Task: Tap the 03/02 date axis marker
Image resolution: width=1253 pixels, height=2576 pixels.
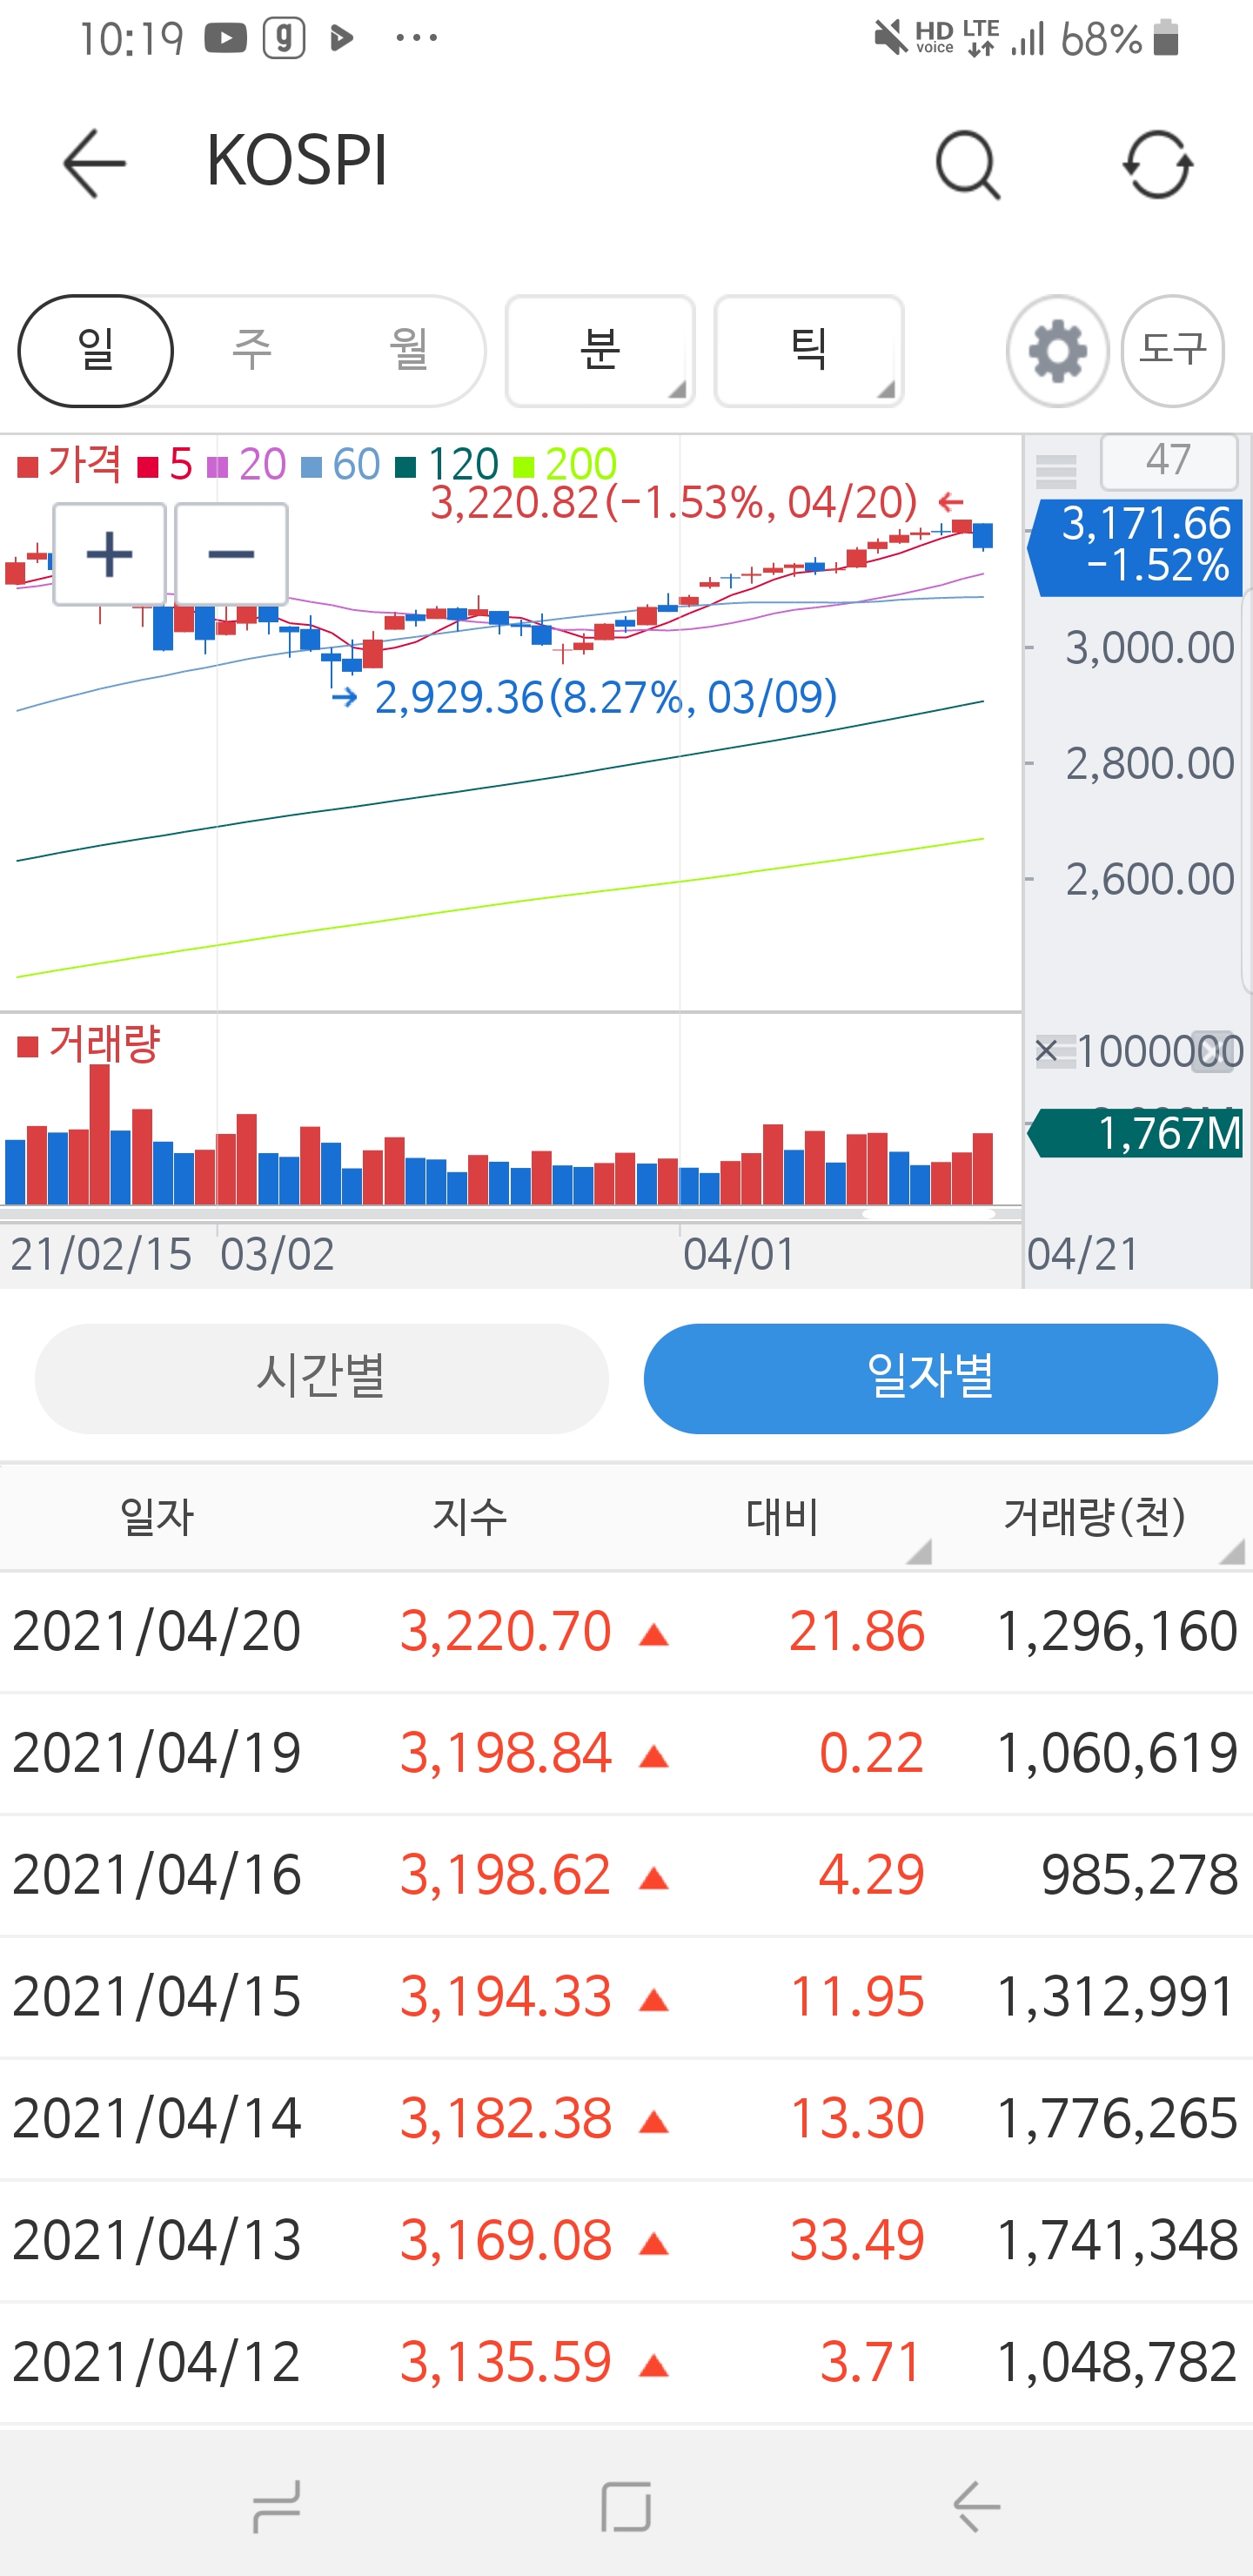Action: pyautogui.click(x=277, y=1254)
